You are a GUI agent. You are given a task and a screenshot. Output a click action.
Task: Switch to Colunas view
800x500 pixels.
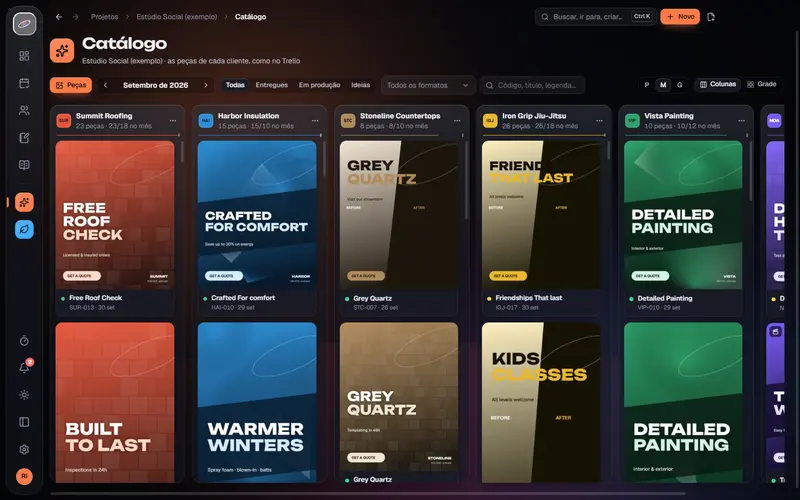718,84
